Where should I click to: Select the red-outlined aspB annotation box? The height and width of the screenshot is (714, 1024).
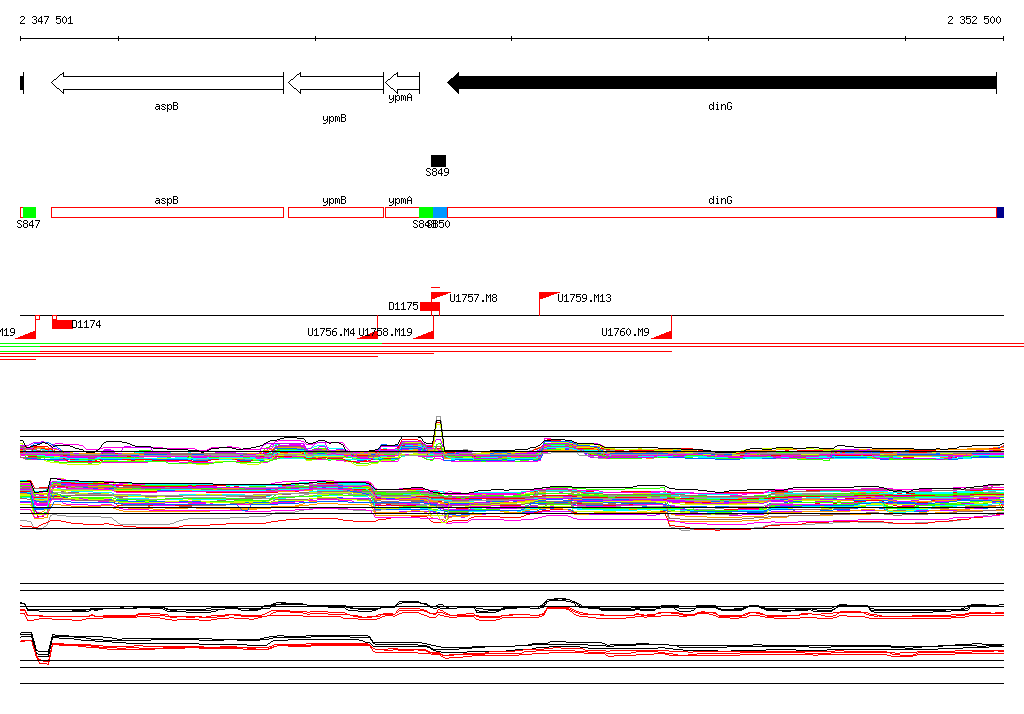(167, 212)
